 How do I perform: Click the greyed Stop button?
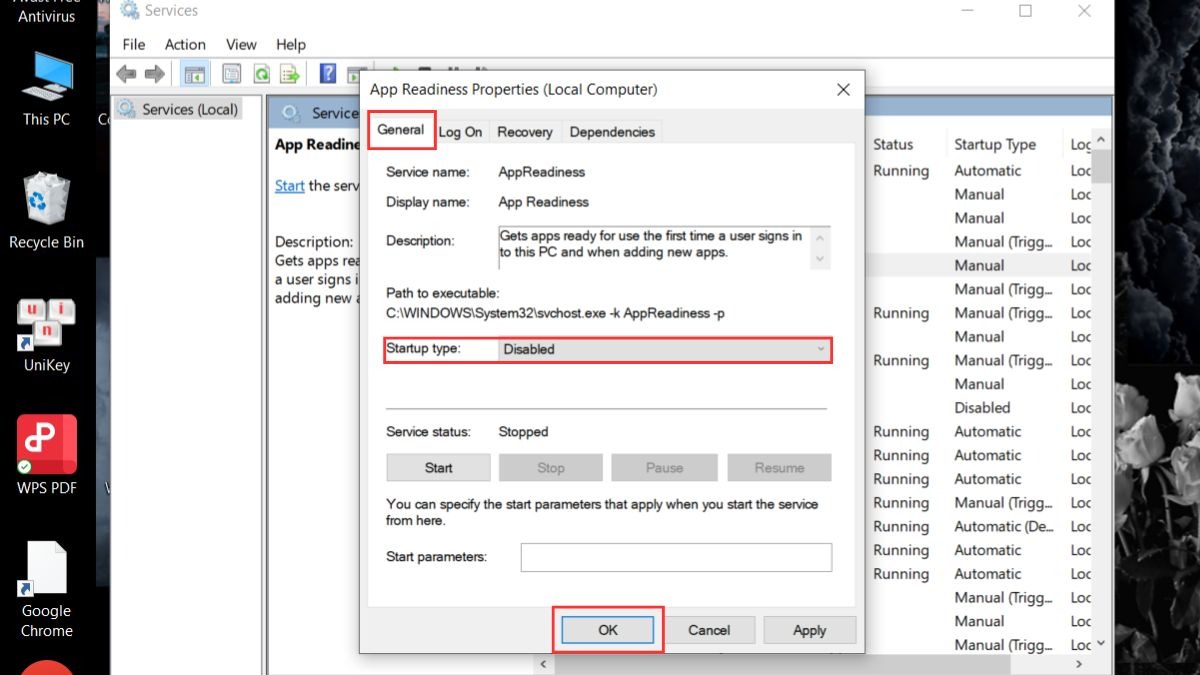pos(551,467)
